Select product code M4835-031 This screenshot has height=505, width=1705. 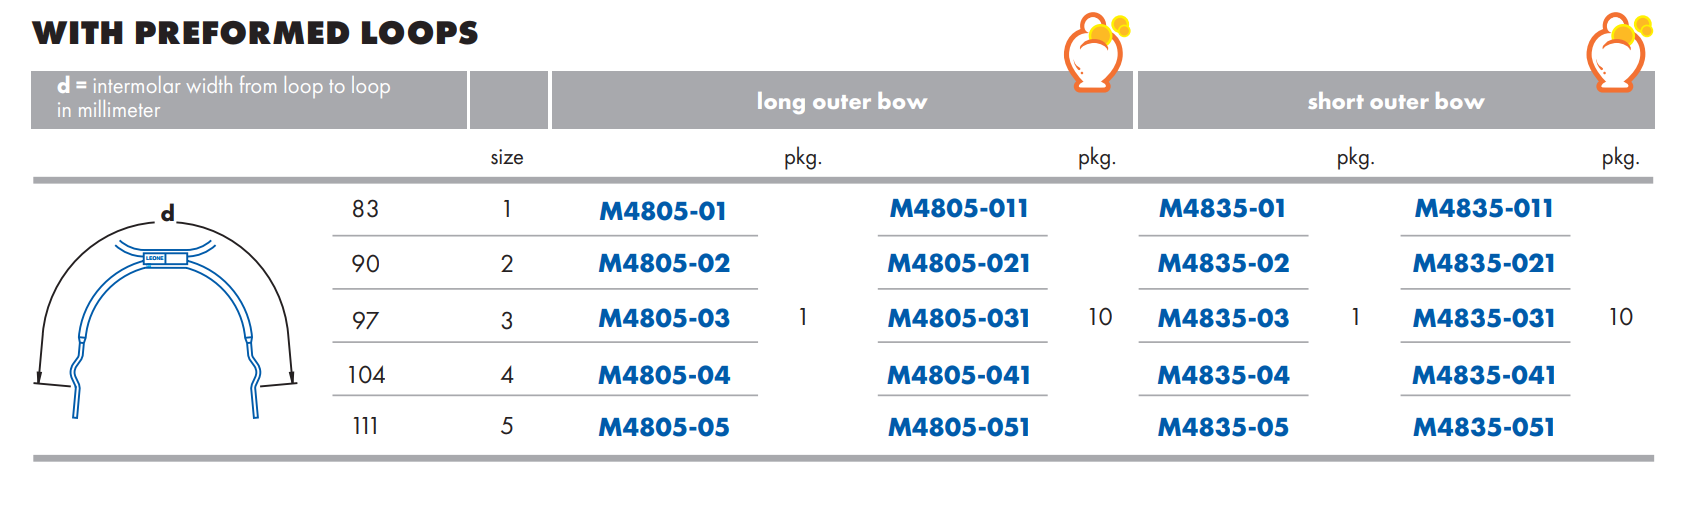[x=1484, y=318]
